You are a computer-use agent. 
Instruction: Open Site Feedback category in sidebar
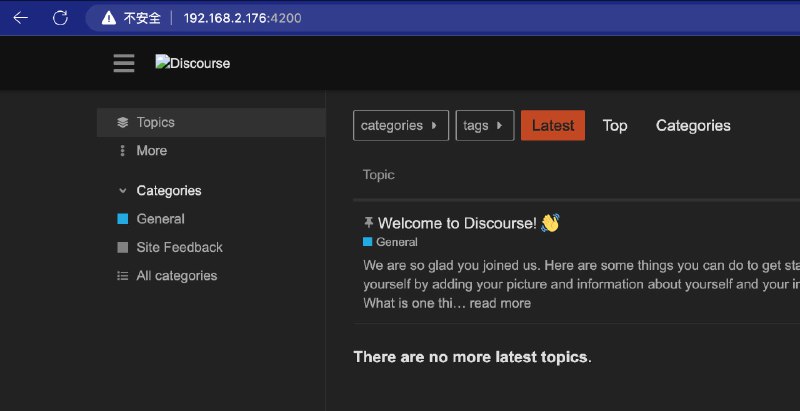pyautogui.click(x=179, y=247)
